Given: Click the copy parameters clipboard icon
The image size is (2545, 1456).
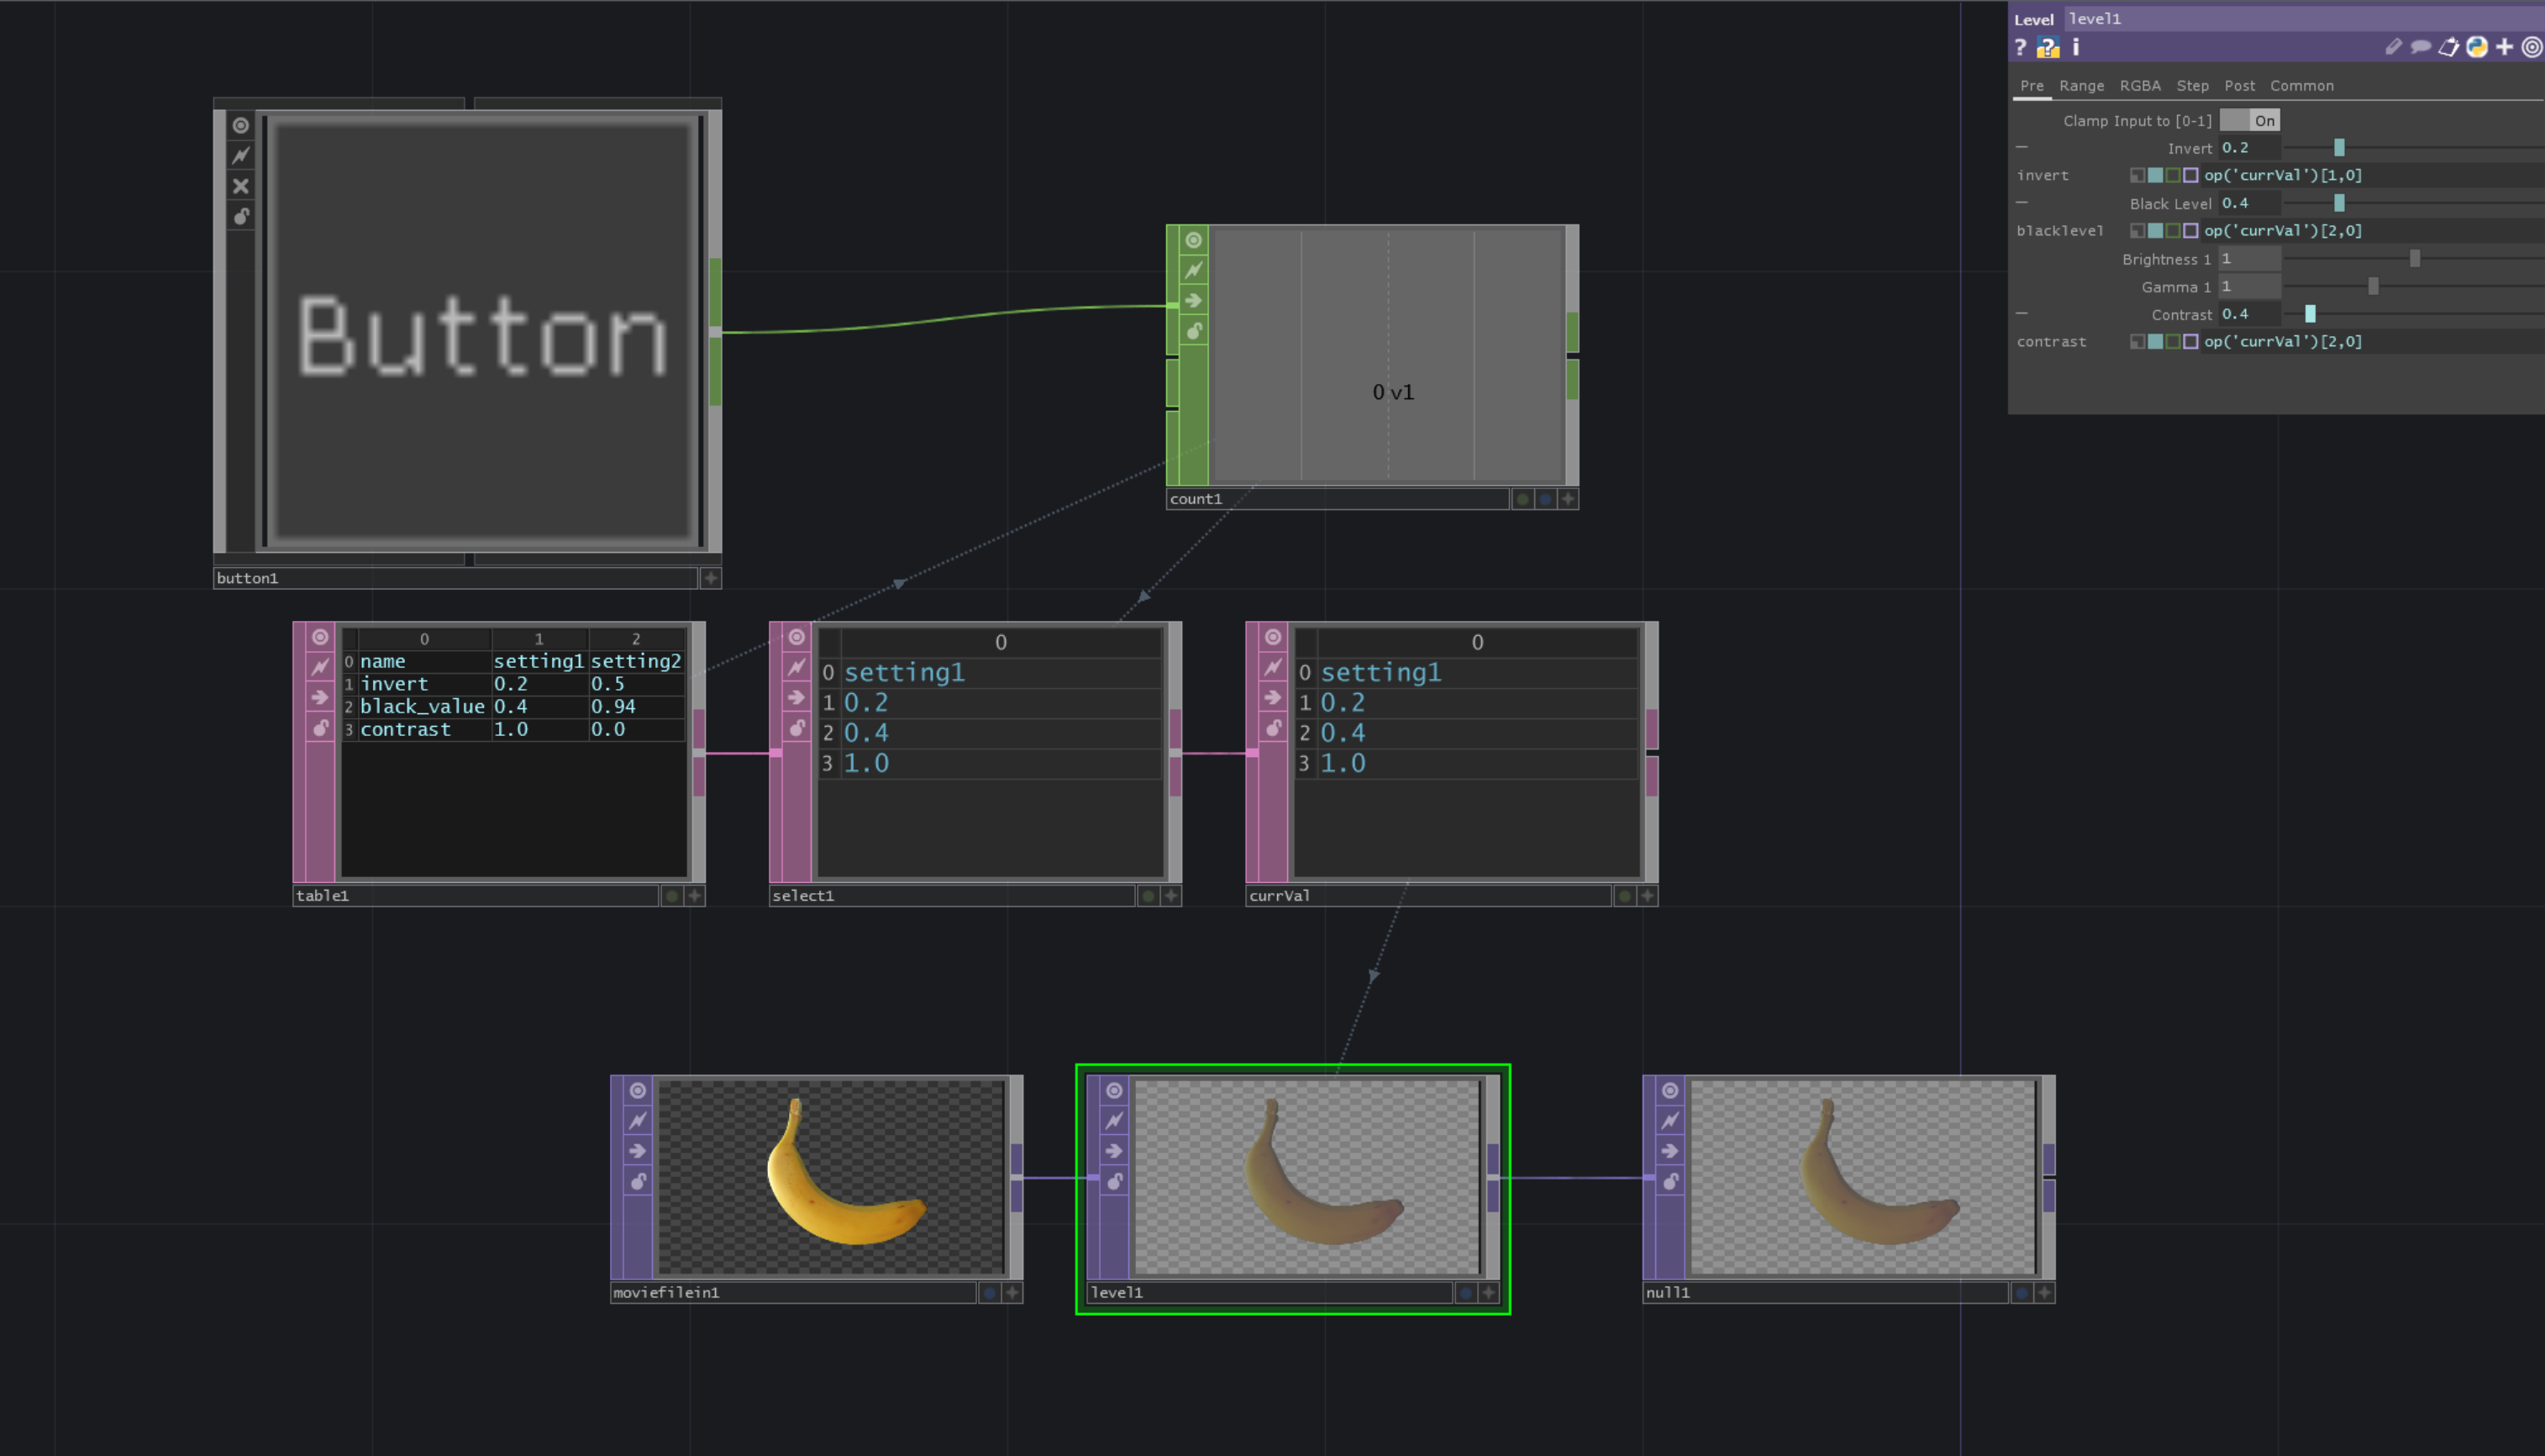Looking at the screenshot, I should point(2449,47).
